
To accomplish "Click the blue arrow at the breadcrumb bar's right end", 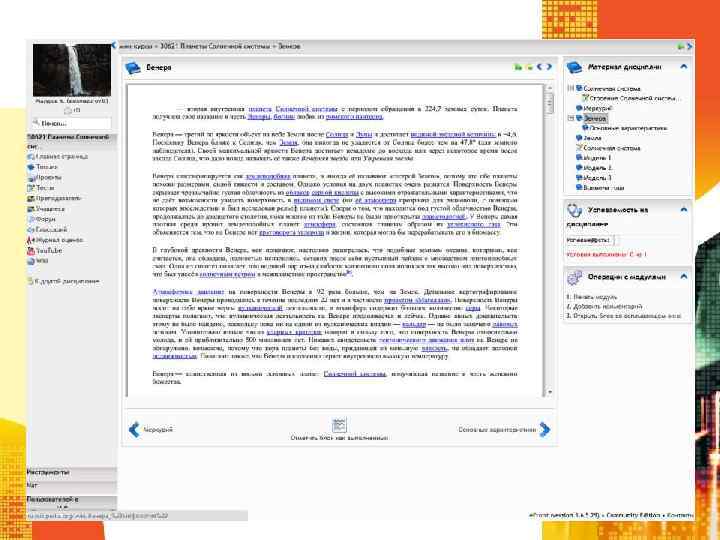I will pyautogui.click(x=689, y=46).
